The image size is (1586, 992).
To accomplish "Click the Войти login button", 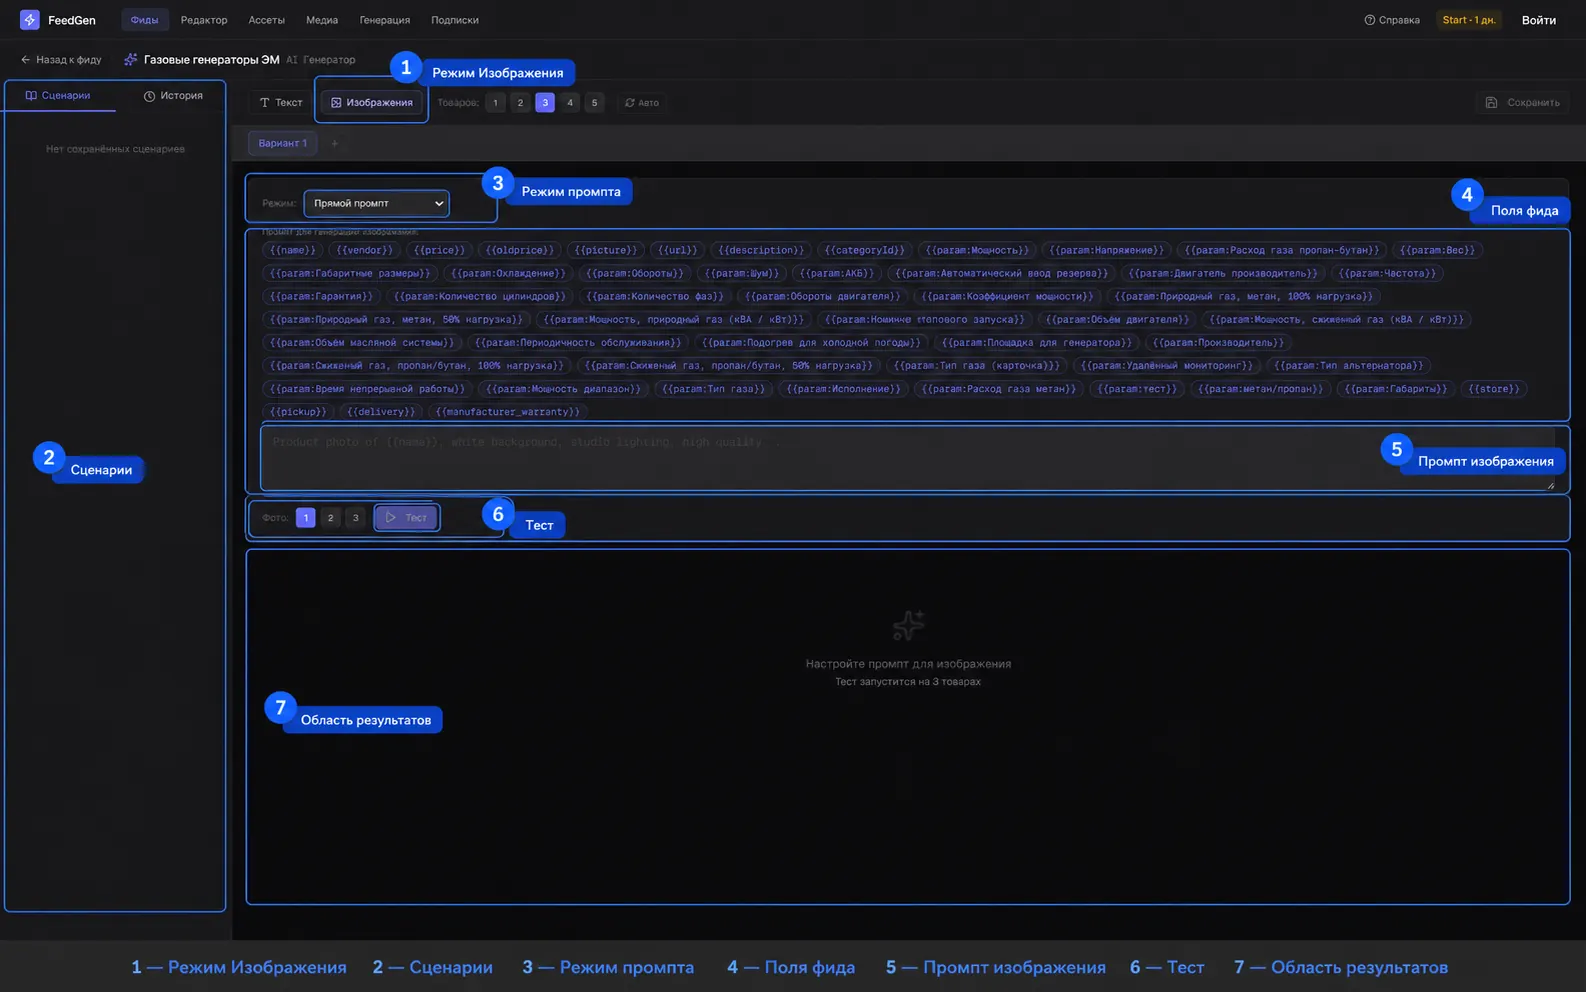I will (1539, 20).
